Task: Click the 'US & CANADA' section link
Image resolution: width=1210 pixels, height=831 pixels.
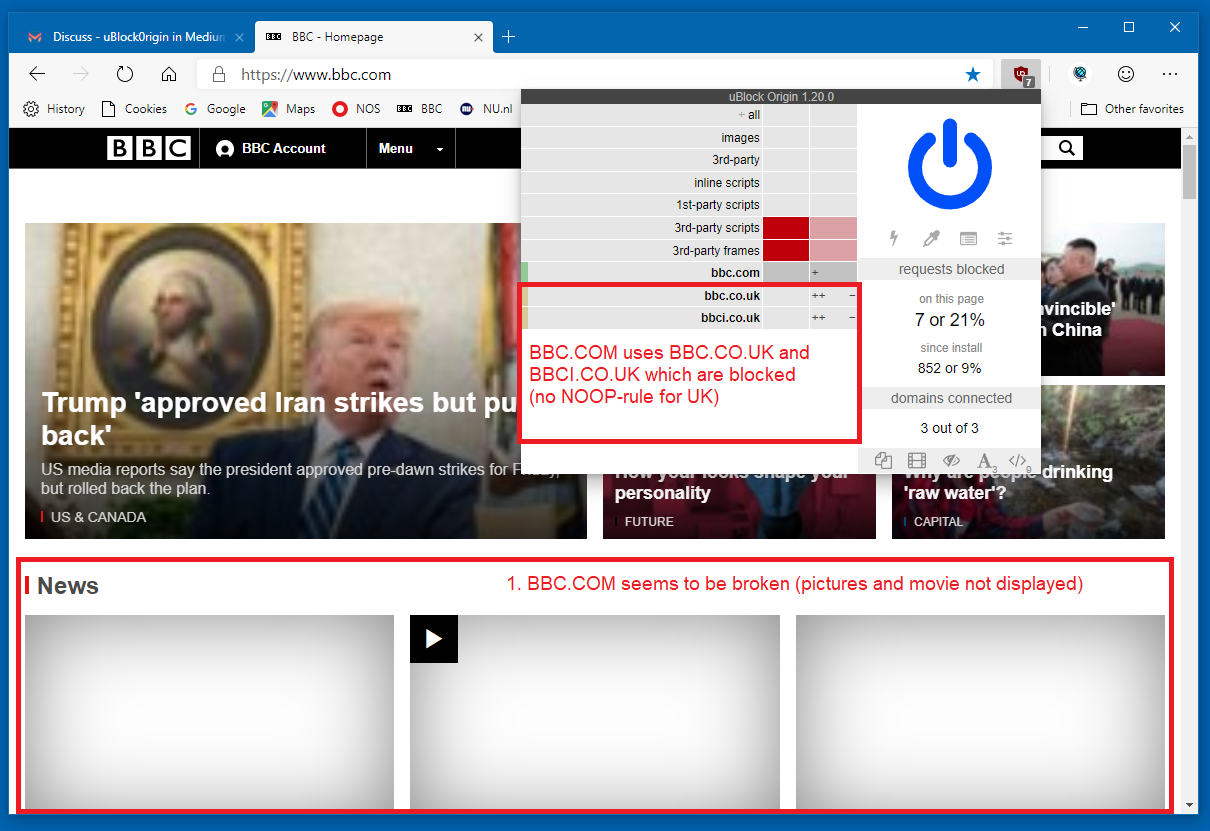Action: coord(98,517)
